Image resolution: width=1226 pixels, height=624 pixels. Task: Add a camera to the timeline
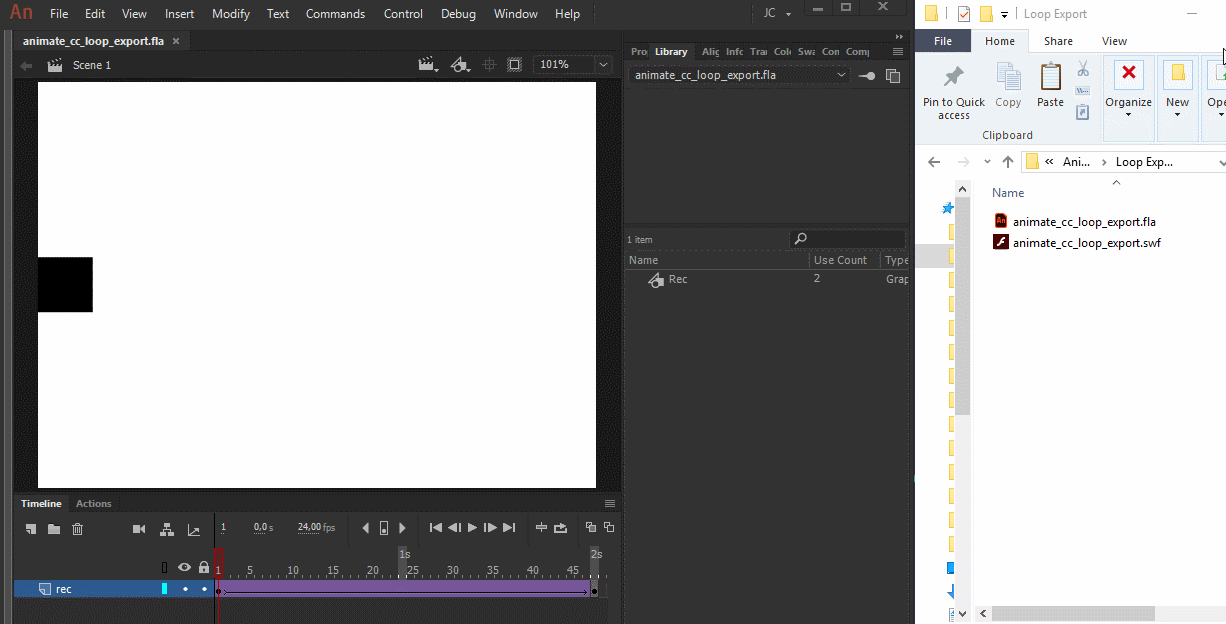tap(139, 528)
